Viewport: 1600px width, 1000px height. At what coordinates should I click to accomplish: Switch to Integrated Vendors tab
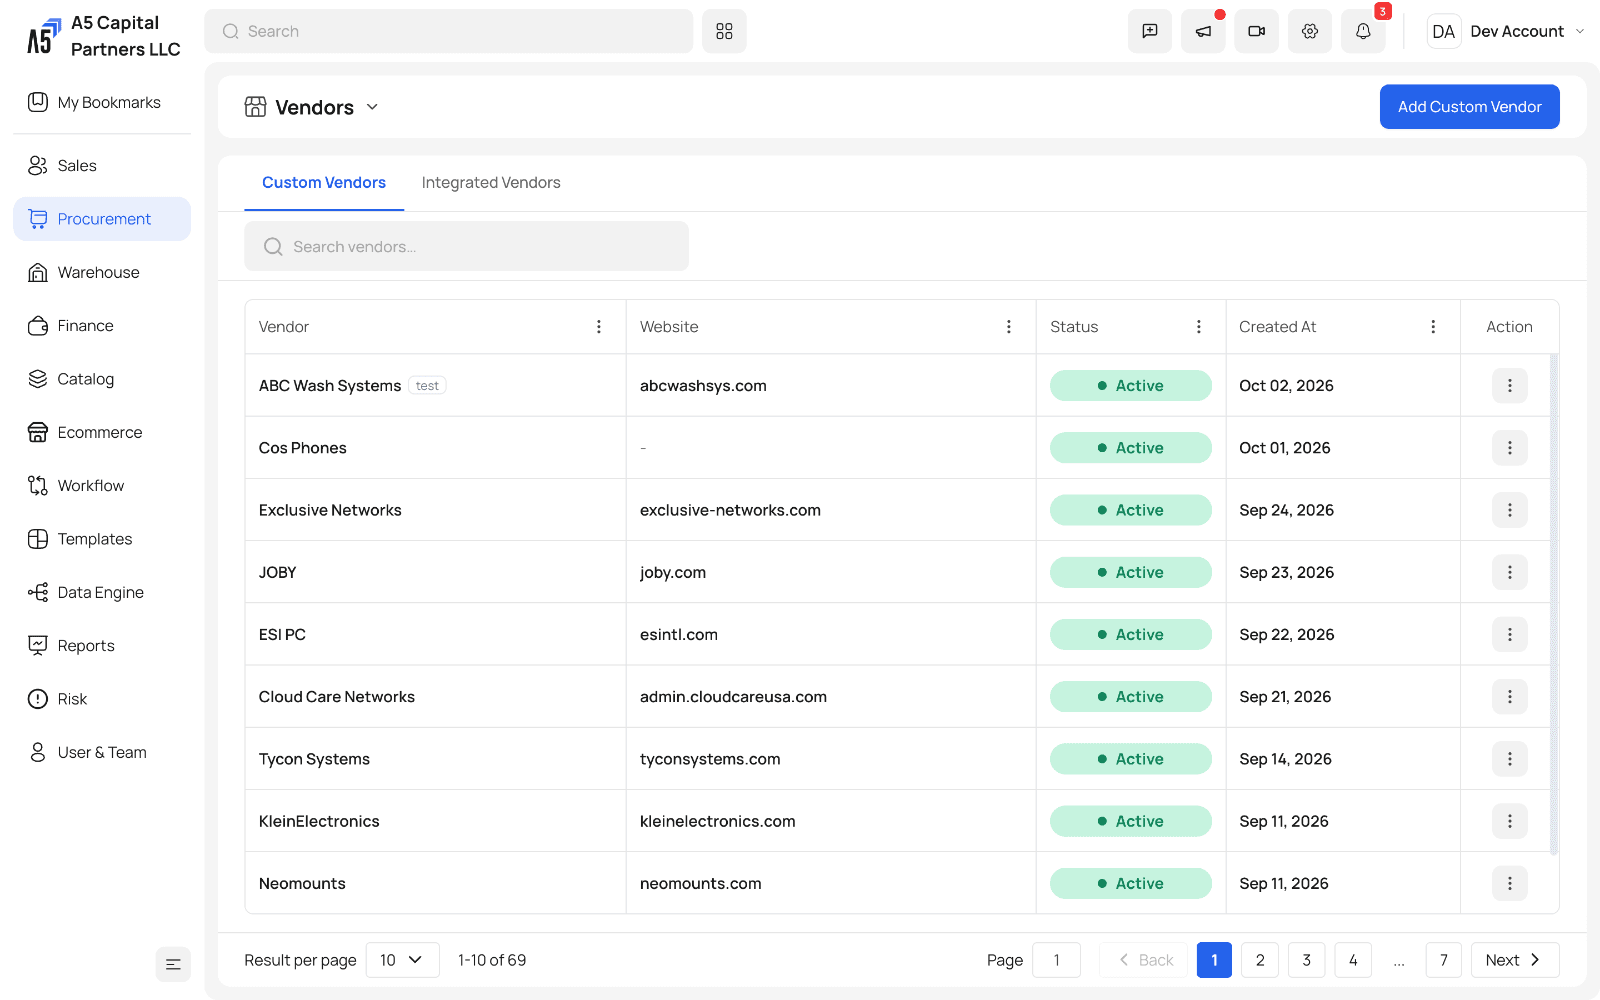click(491, 183)
